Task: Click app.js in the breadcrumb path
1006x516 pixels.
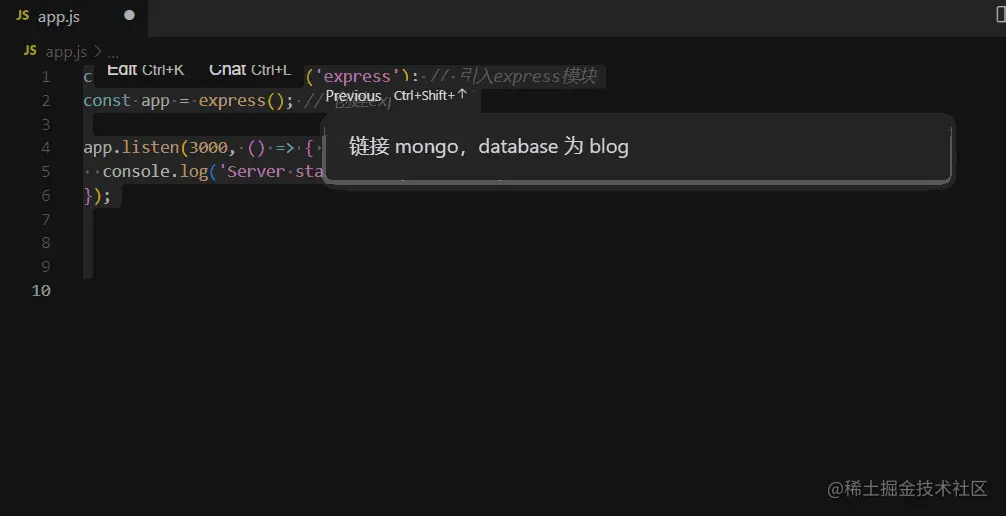Action: (65, 52)
